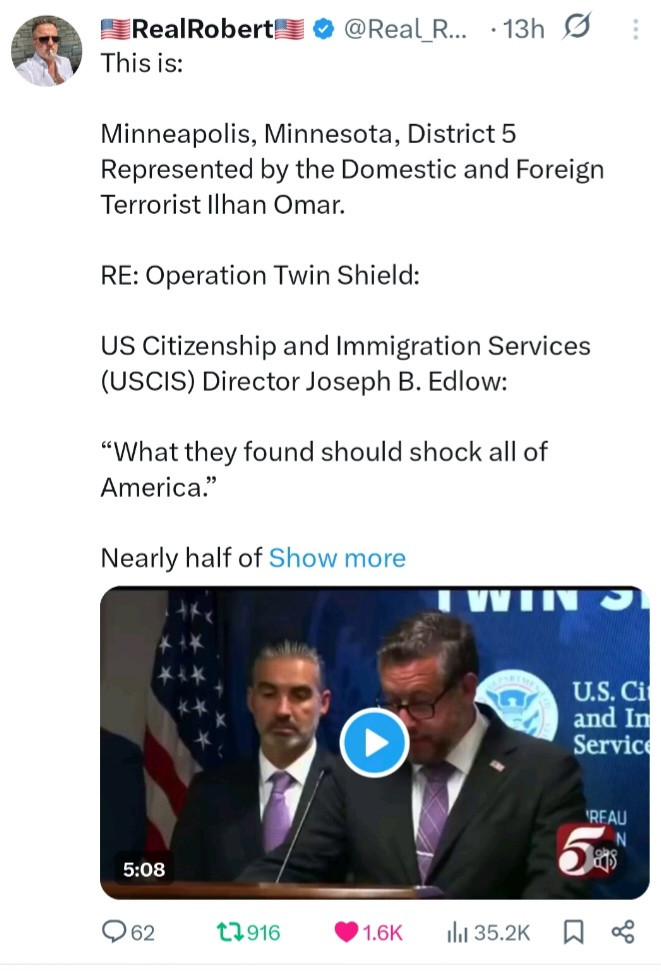
Task: Expand the post with Show more
Action: 337,558
